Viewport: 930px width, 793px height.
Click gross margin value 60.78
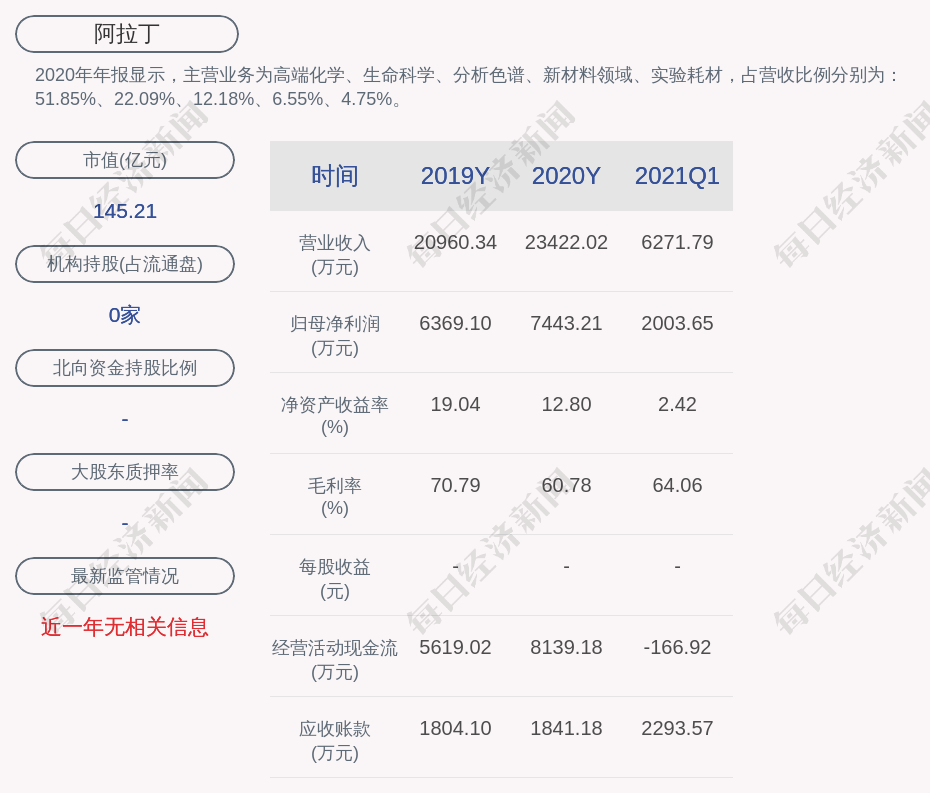566,485
